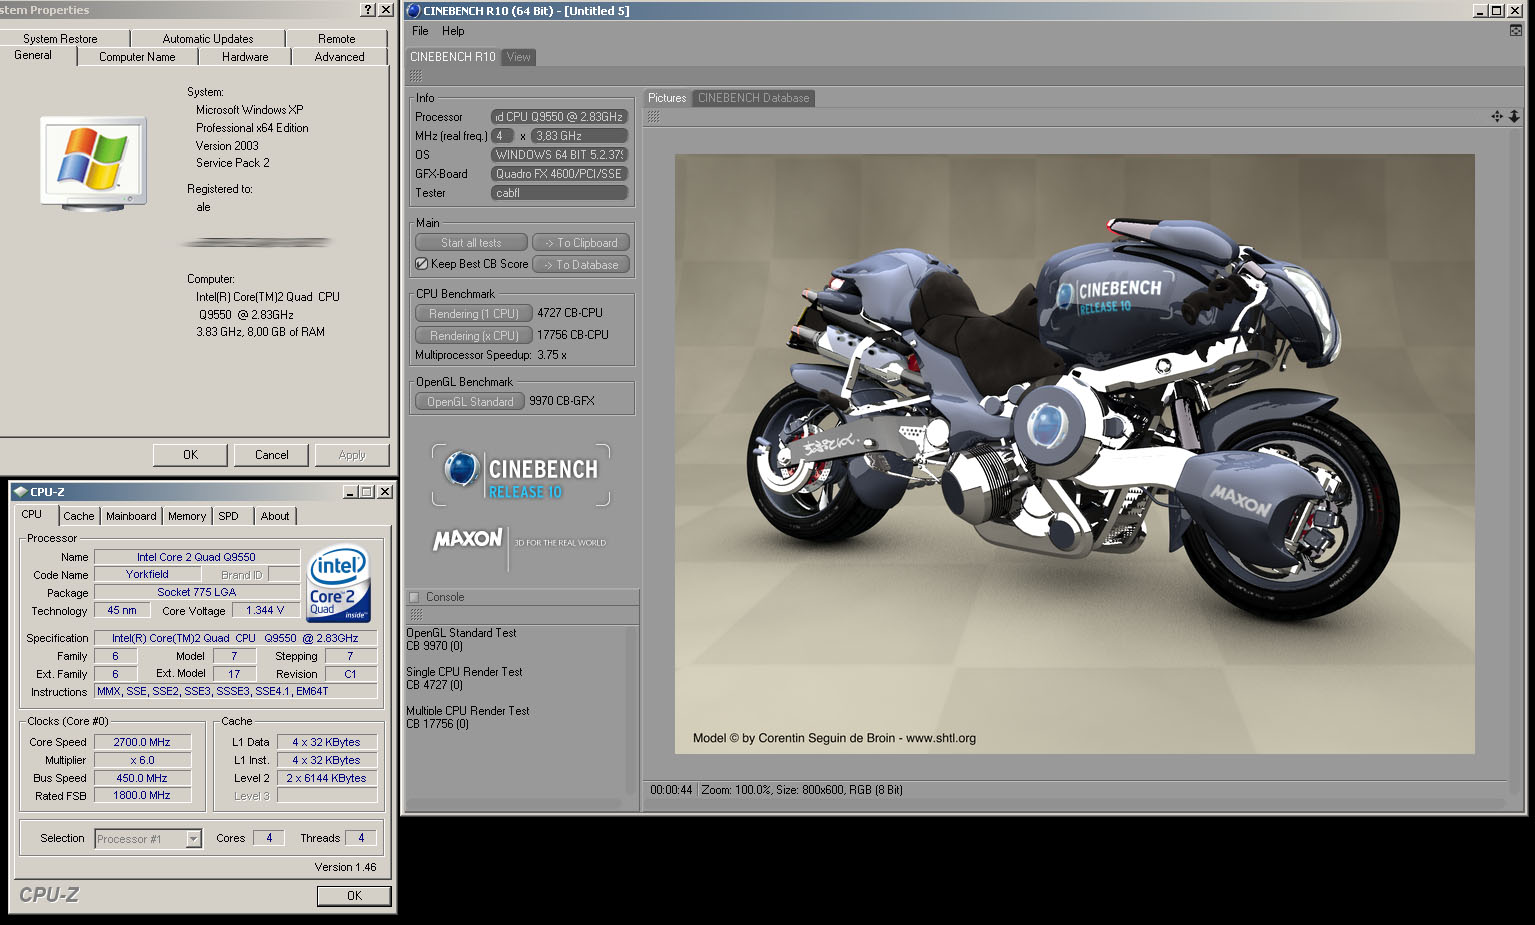This screenshot has height=925, width=1535.
Task: Click the CINEBENCH Release 10 logo
Action: click(521, 475)
